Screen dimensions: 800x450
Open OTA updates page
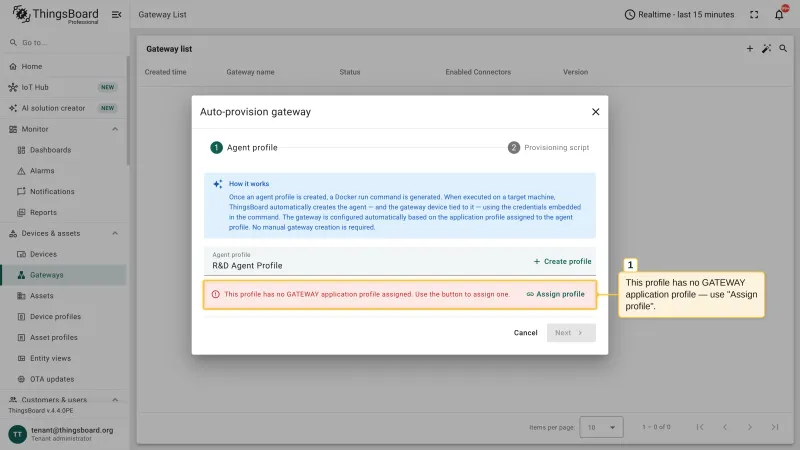[x=64, y=379]
